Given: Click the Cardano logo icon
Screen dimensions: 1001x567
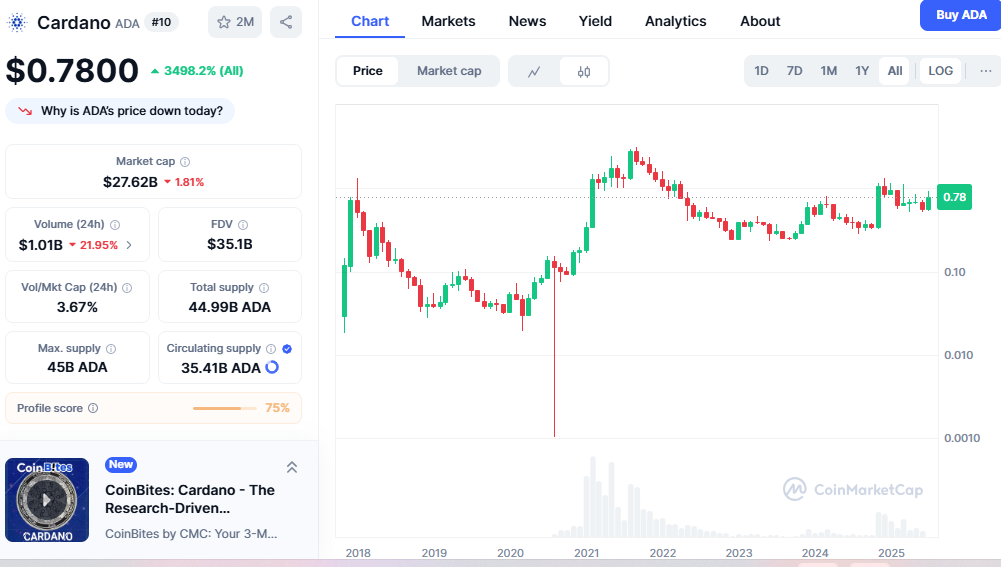Looking at the screenshot, I should tap(17, 23).
